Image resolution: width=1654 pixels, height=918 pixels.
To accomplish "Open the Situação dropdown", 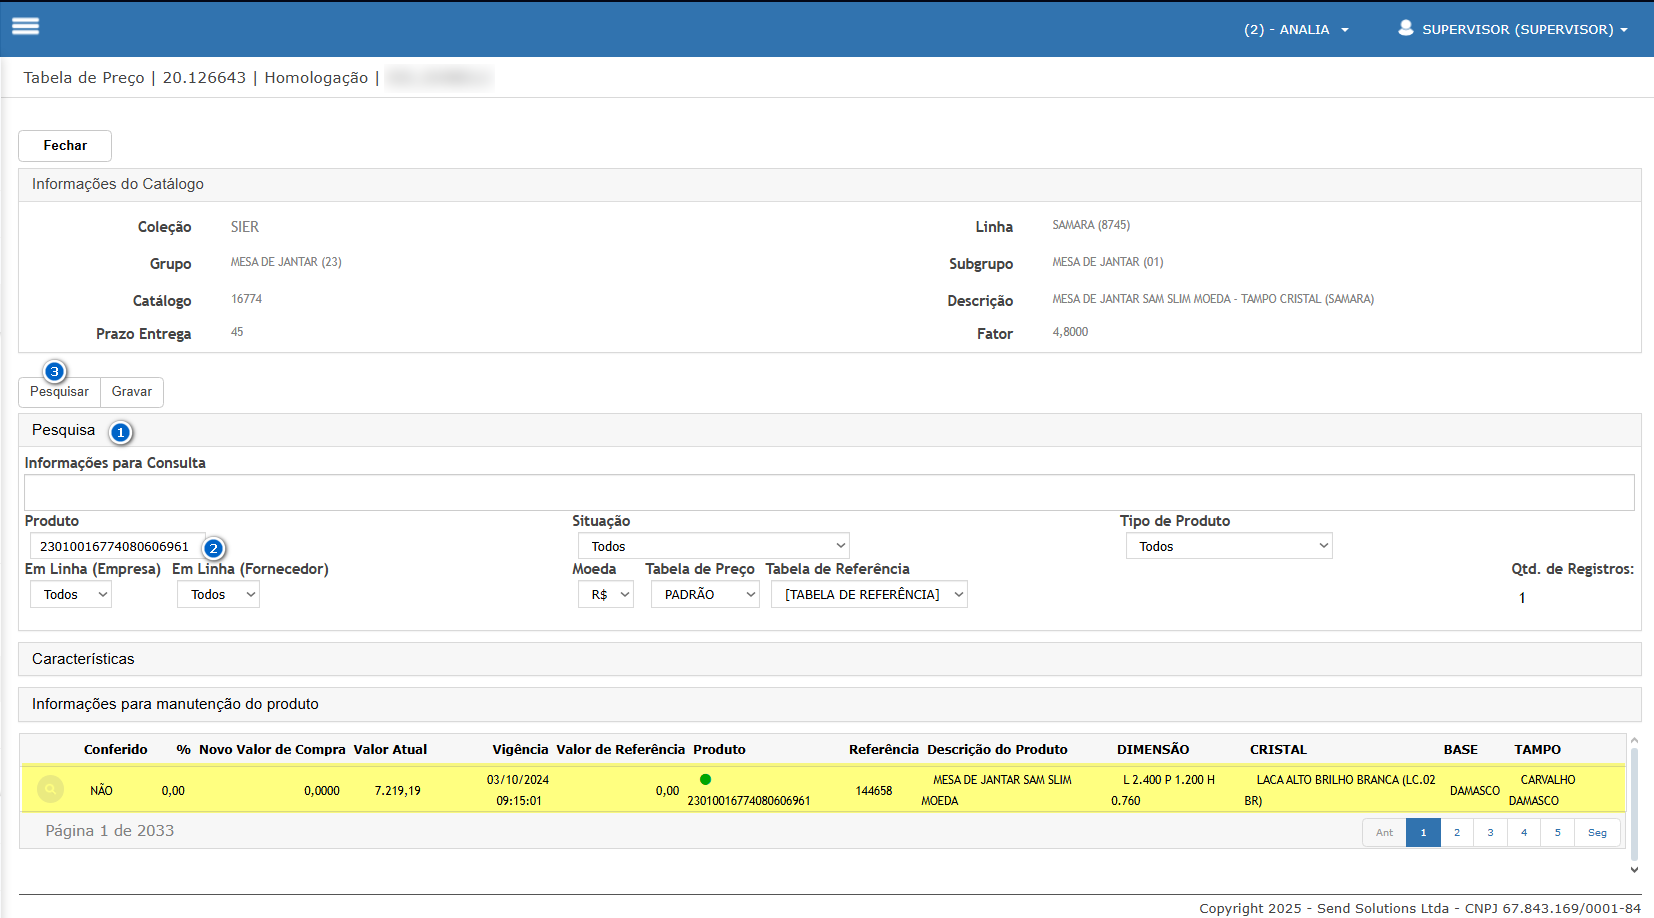I will coord(713,546).
